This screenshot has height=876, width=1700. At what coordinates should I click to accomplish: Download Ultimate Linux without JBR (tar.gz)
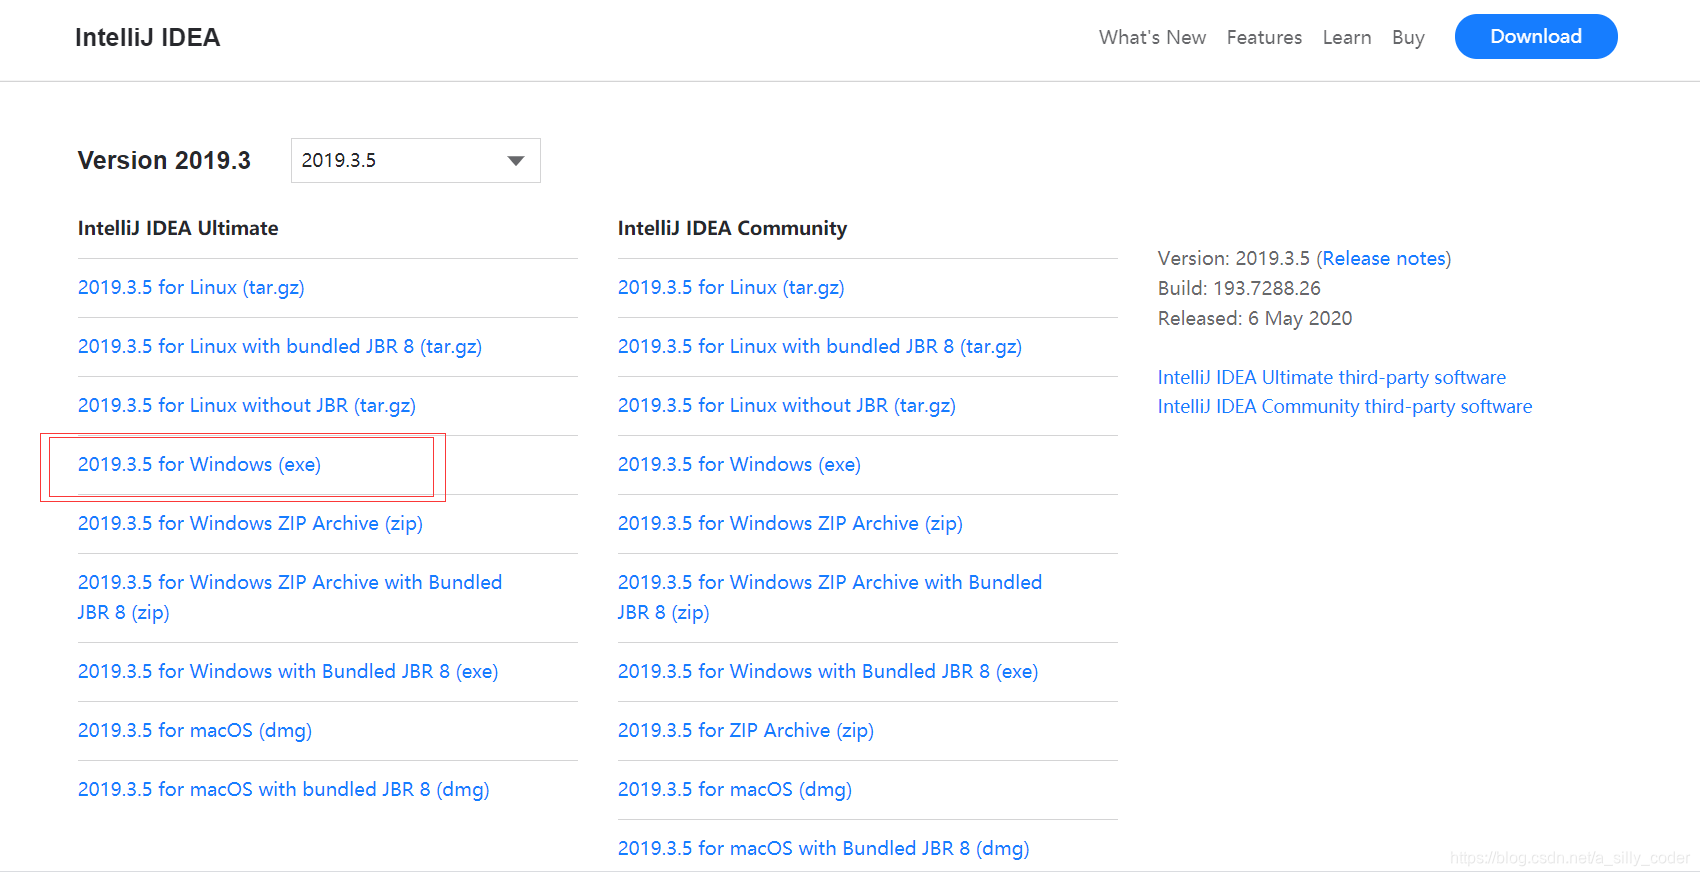click(247, 405)
